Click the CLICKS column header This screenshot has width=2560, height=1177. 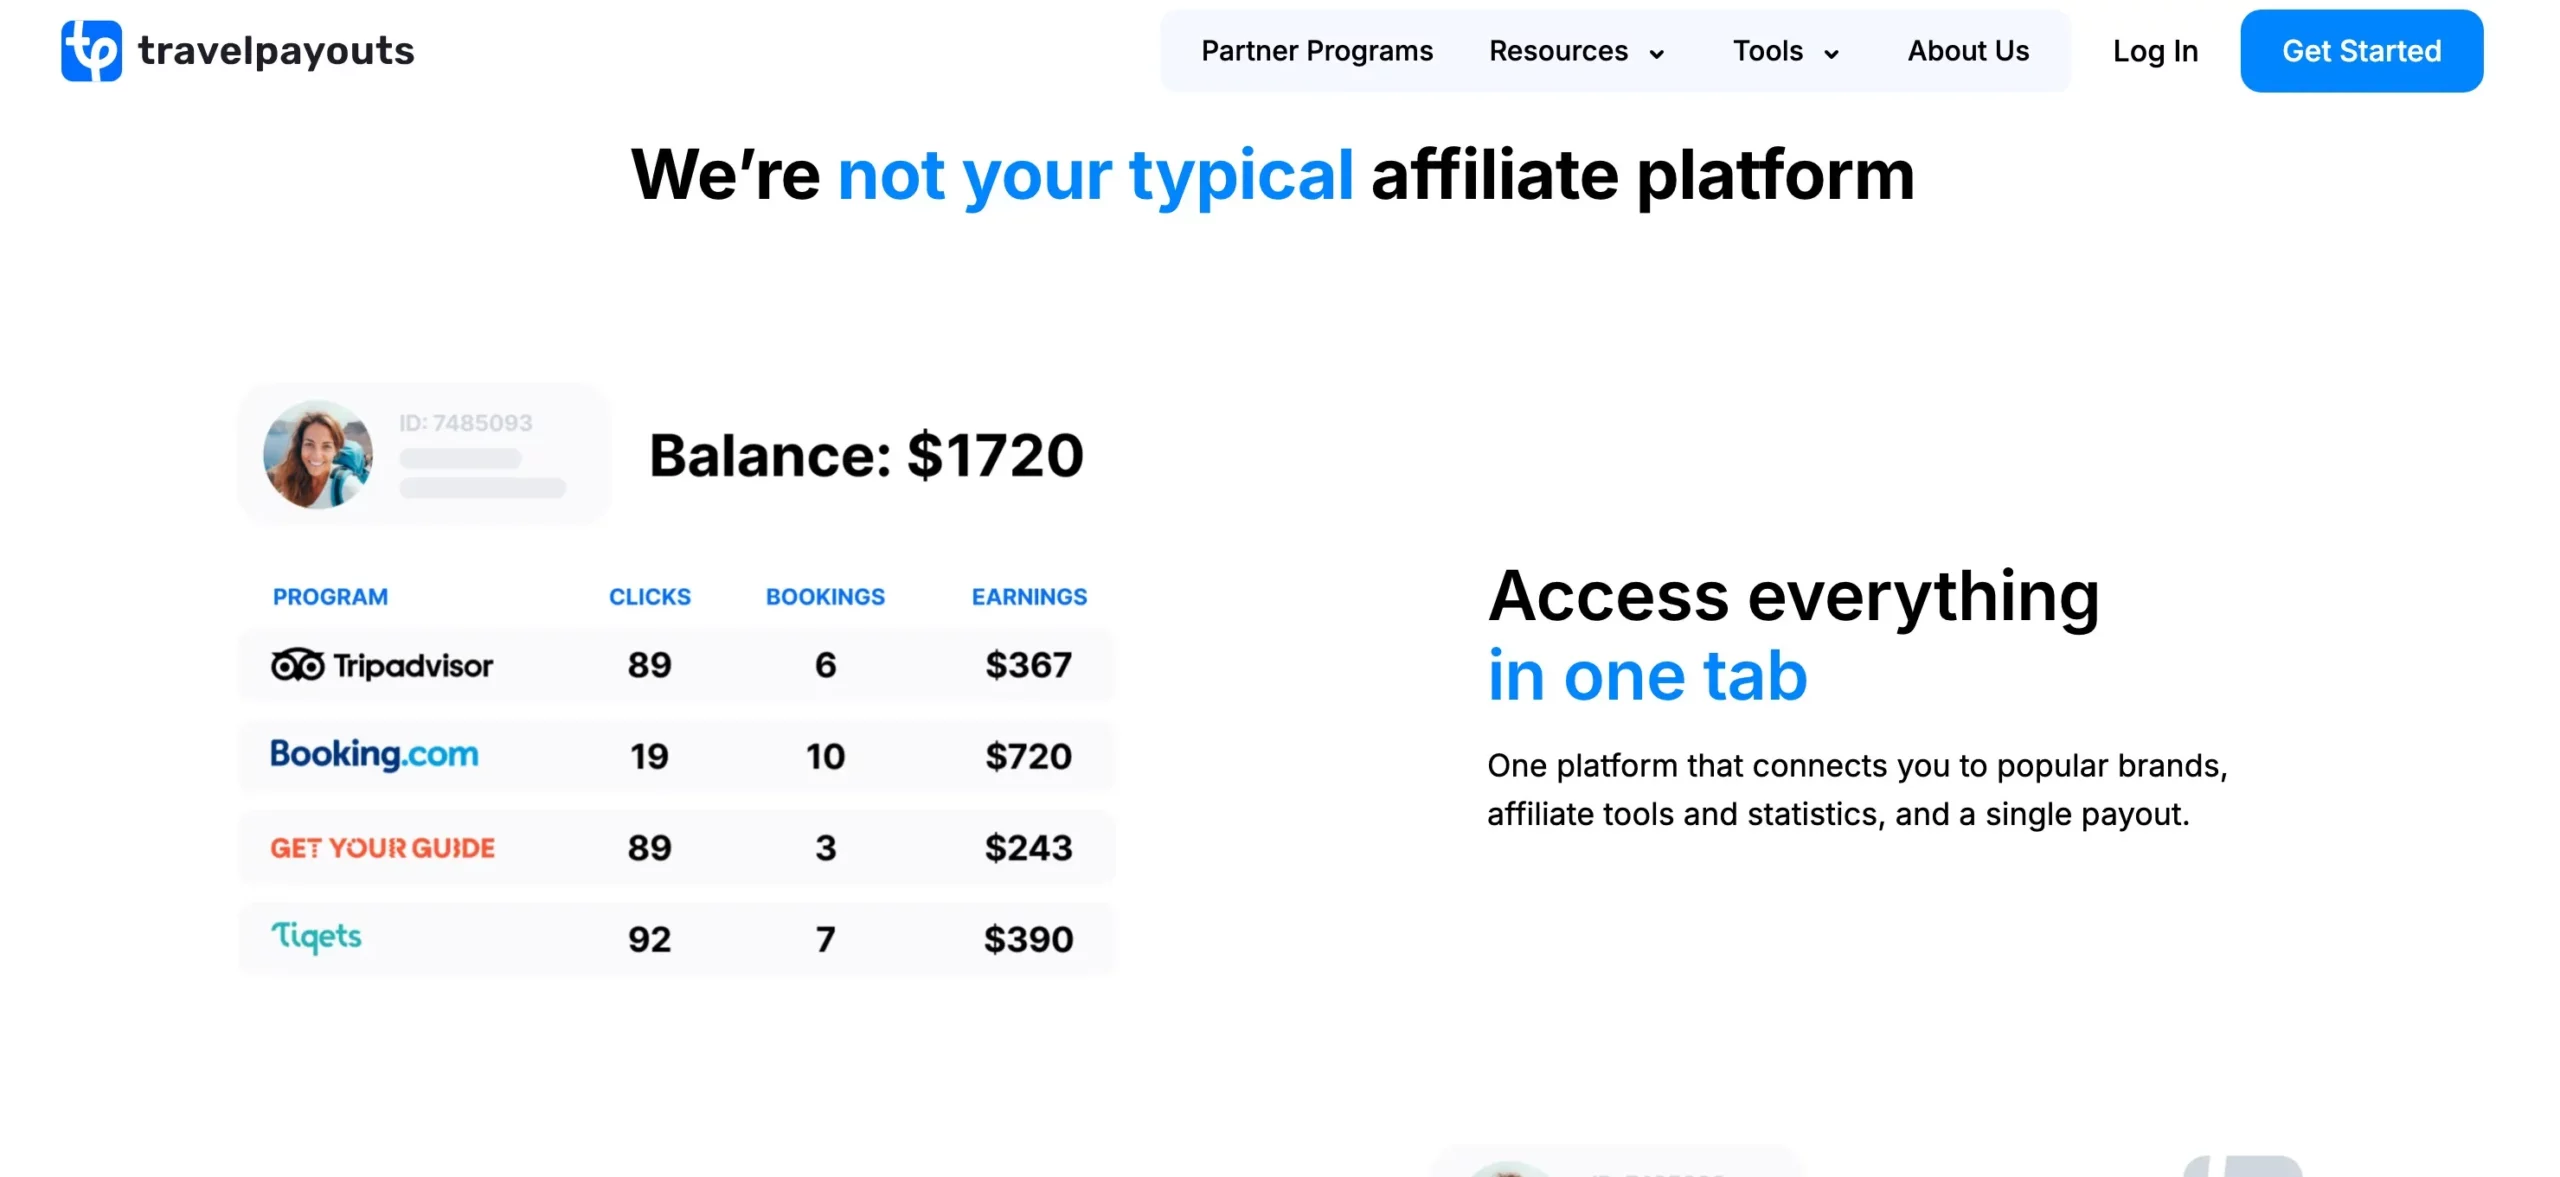[649, 597]
